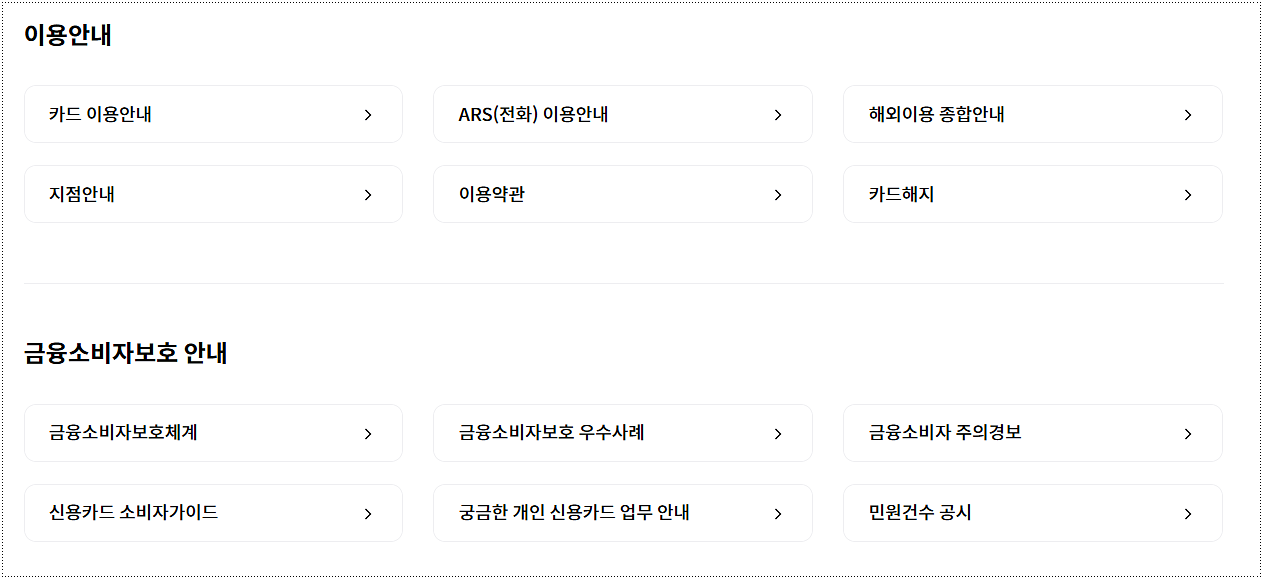Open the ARS(전화) 이용안내 phone guide

623,114
